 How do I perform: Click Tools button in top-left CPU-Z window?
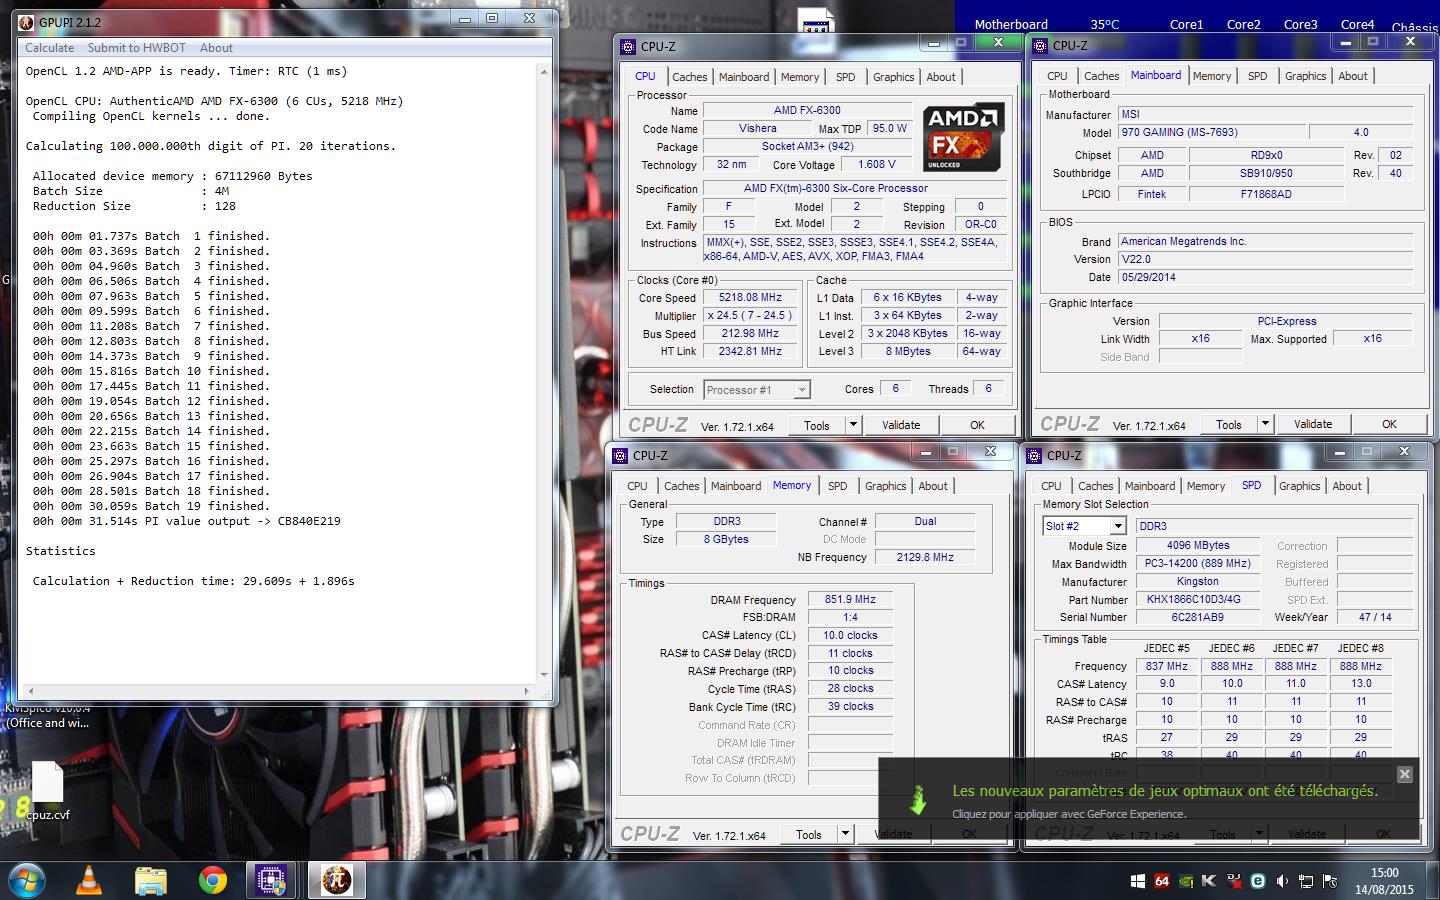[x=817, y=425]
